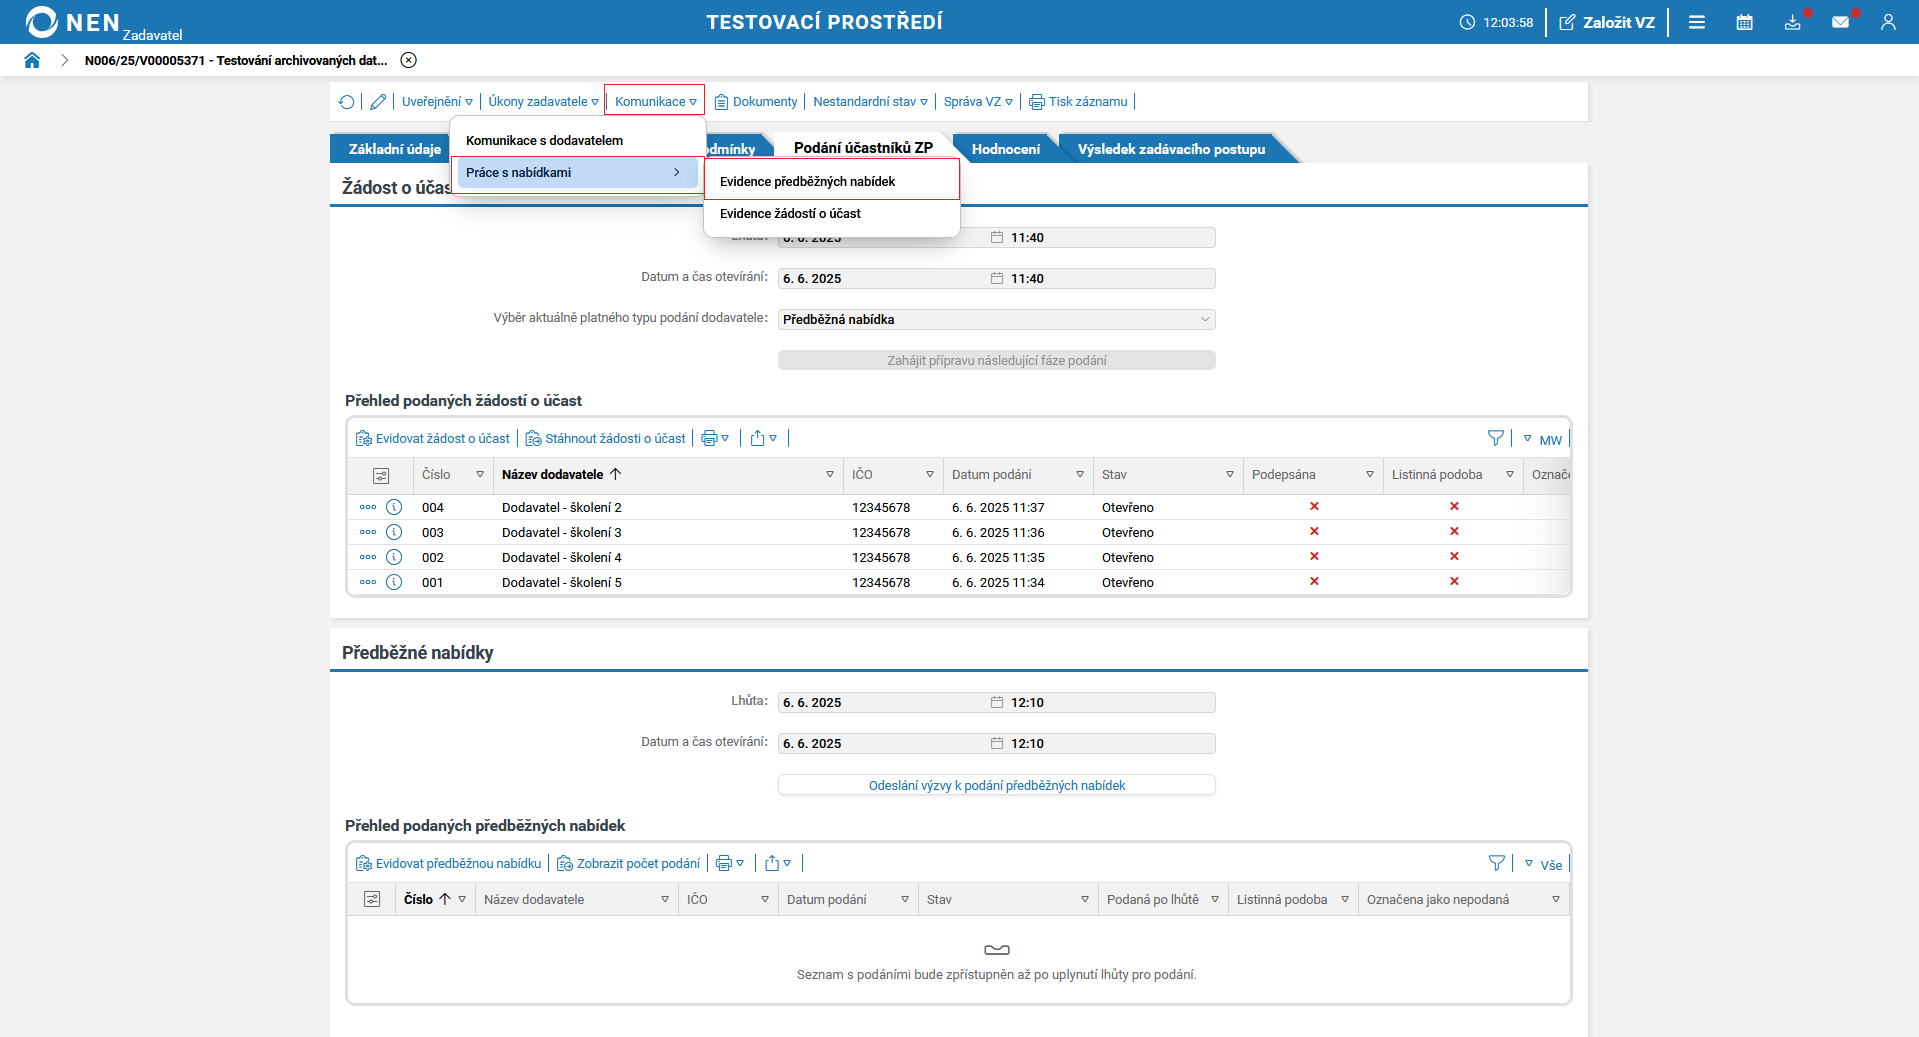Click the home icon in breadcrumb
This screenshot has height=1037, width=1919.
tap(32, 60)
